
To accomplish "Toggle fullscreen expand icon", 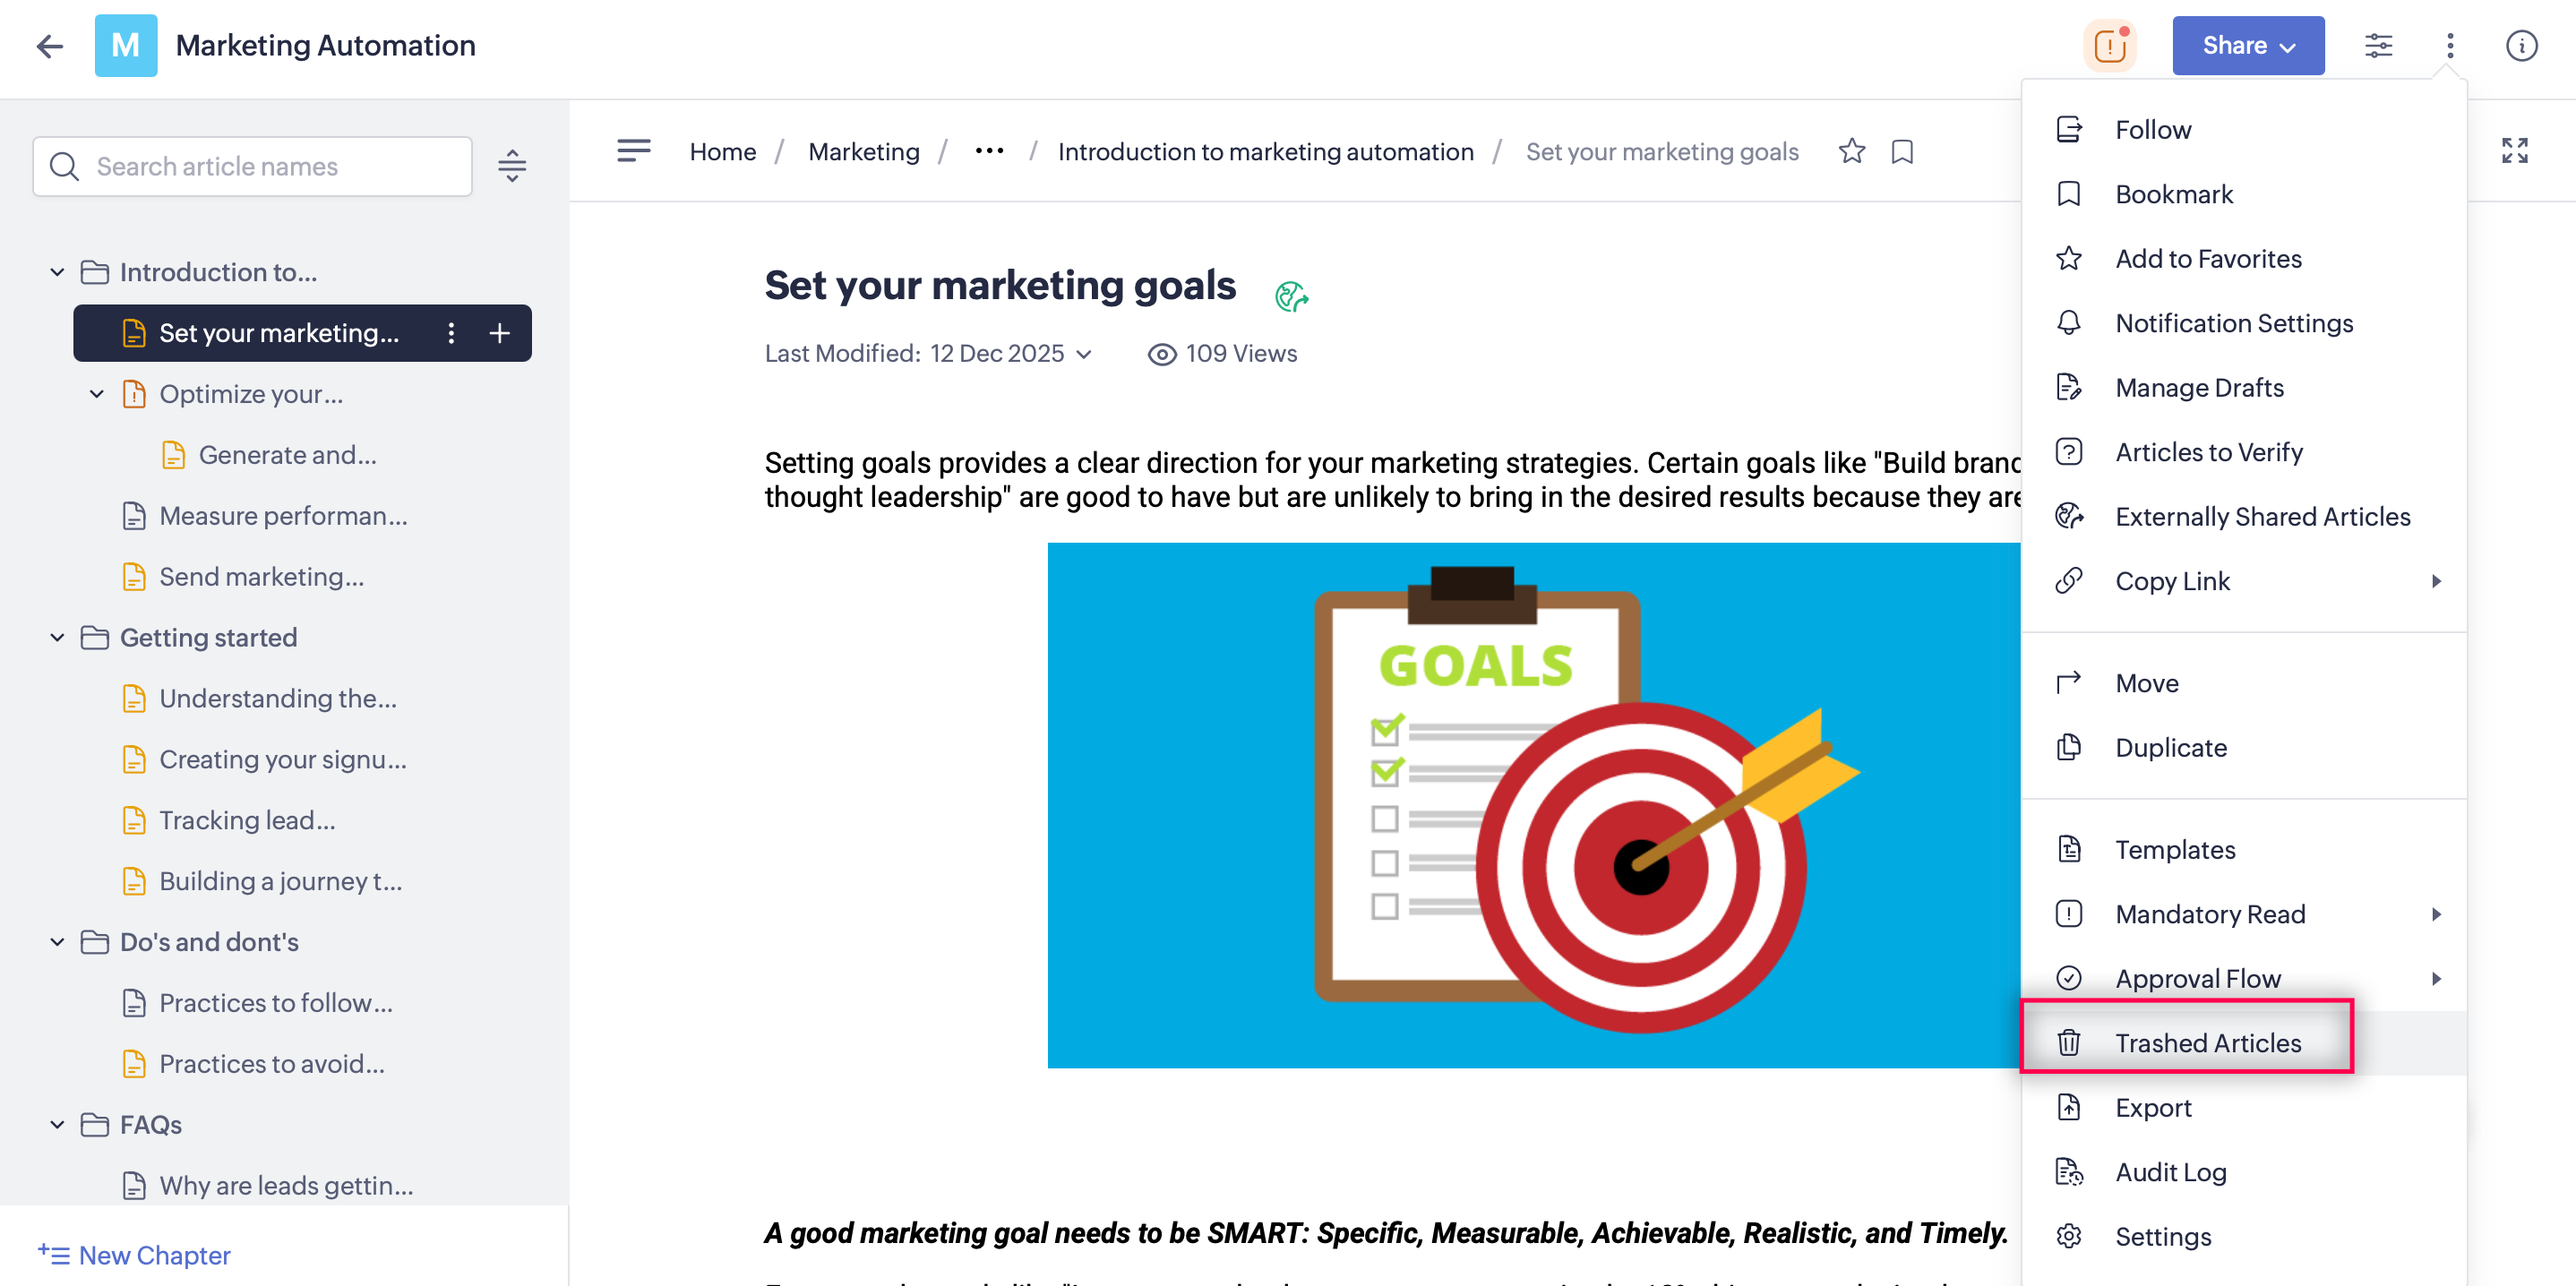I will (2514, 151).
